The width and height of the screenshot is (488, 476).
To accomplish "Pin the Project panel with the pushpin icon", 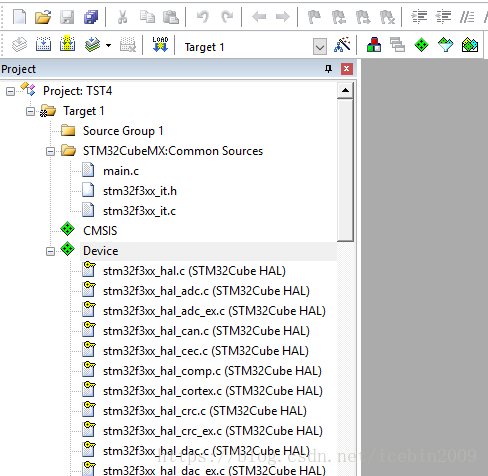I will point(328,69).
